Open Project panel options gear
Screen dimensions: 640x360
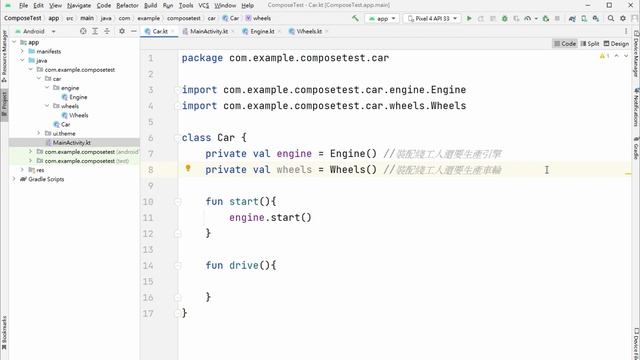pos(122,31)
